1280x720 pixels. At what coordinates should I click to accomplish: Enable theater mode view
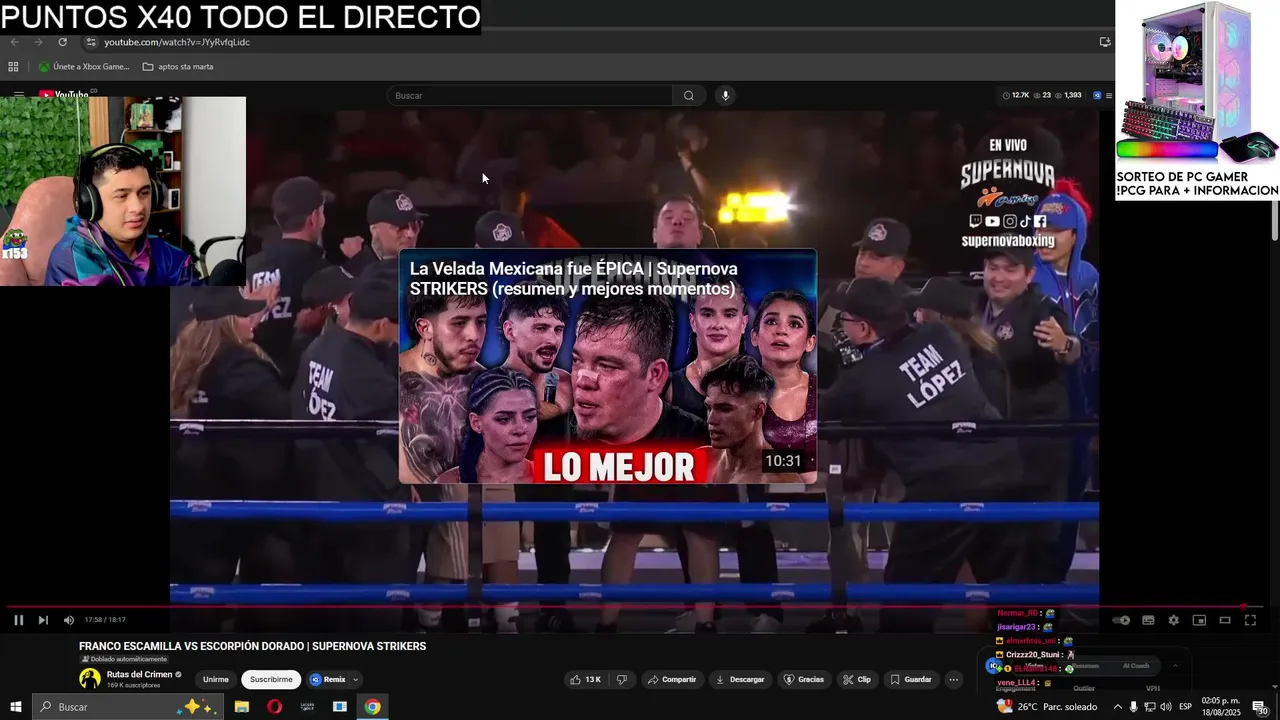[x=1225, y=620]
